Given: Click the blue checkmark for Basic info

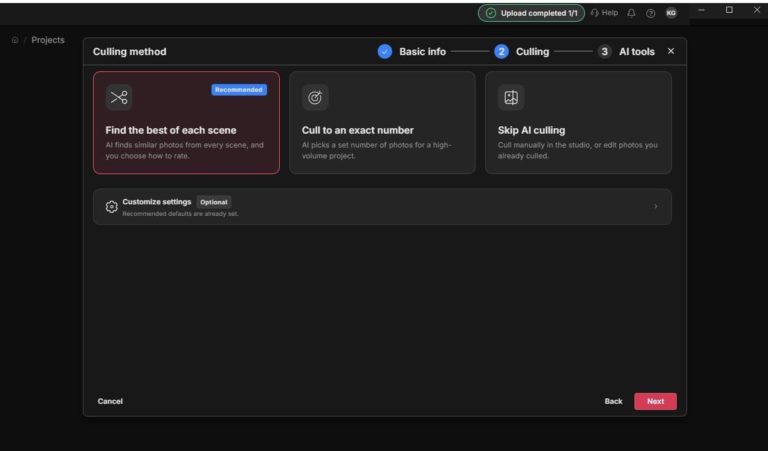Looking at the screenshot, I should (x=385, y=51).
